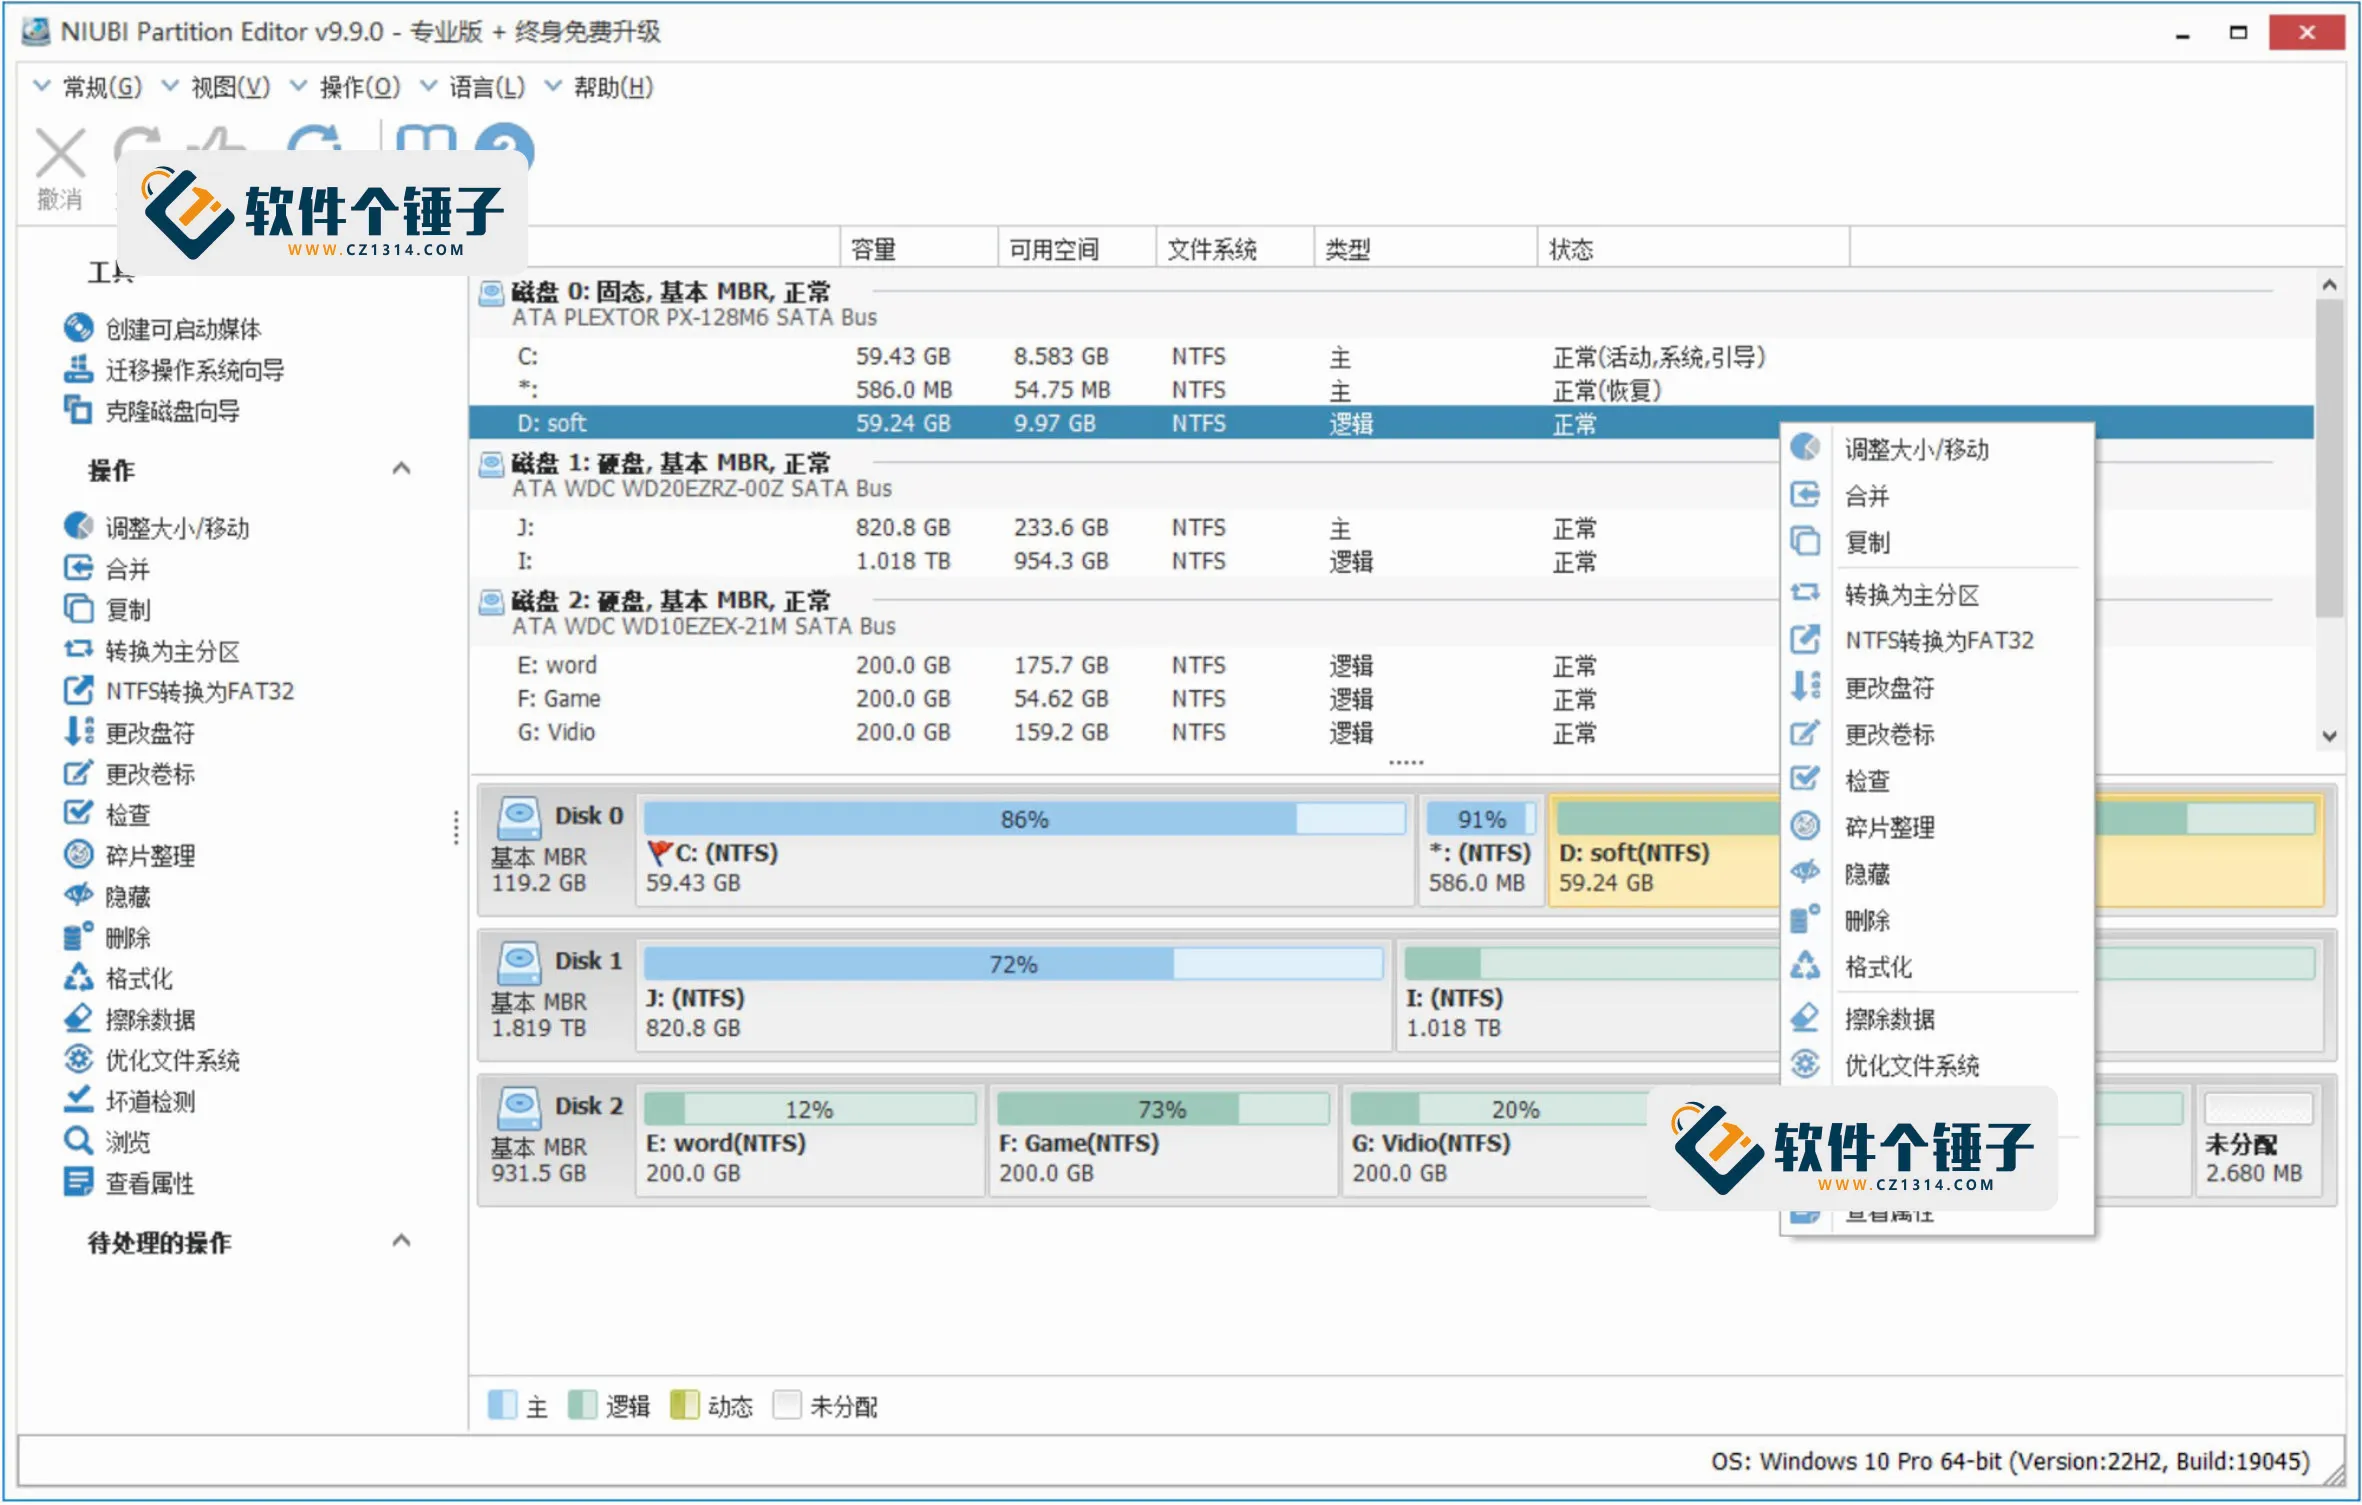Select C: partition row in list
The image size is (2362, 1505).
(x=1391, y=357)
